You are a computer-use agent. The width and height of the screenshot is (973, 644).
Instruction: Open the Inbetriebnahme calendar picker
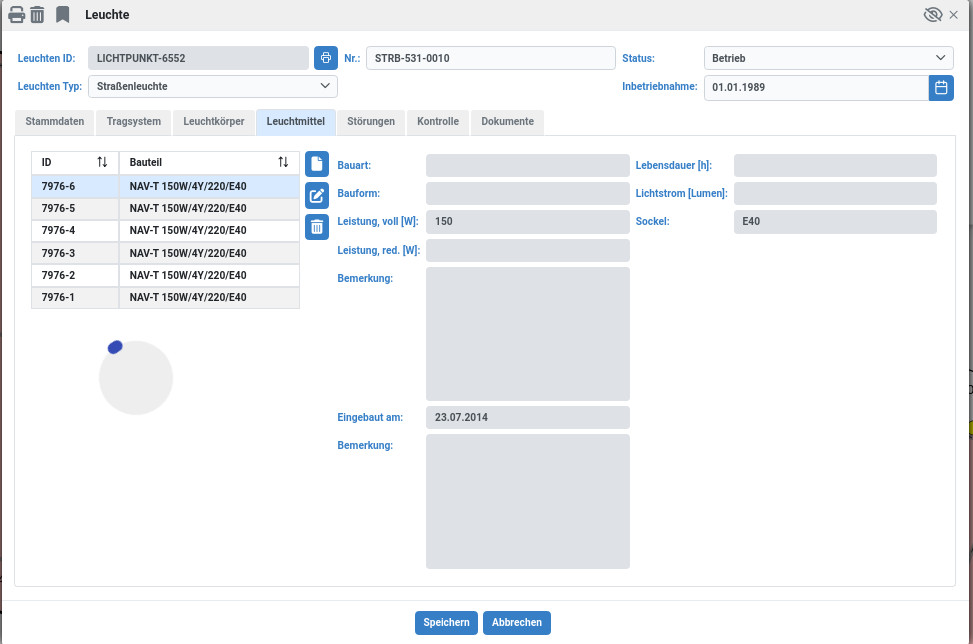[x=941, y=87]
